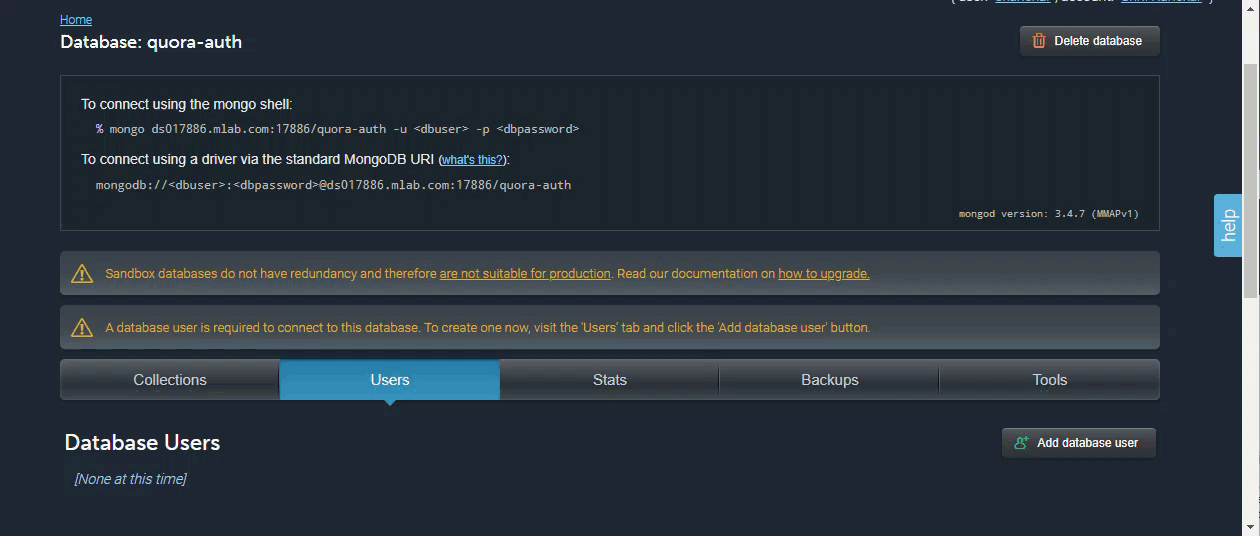1260x536 pixels.
Task: Click the "Database: quora-auth" heading
Action: coord(151,42)
